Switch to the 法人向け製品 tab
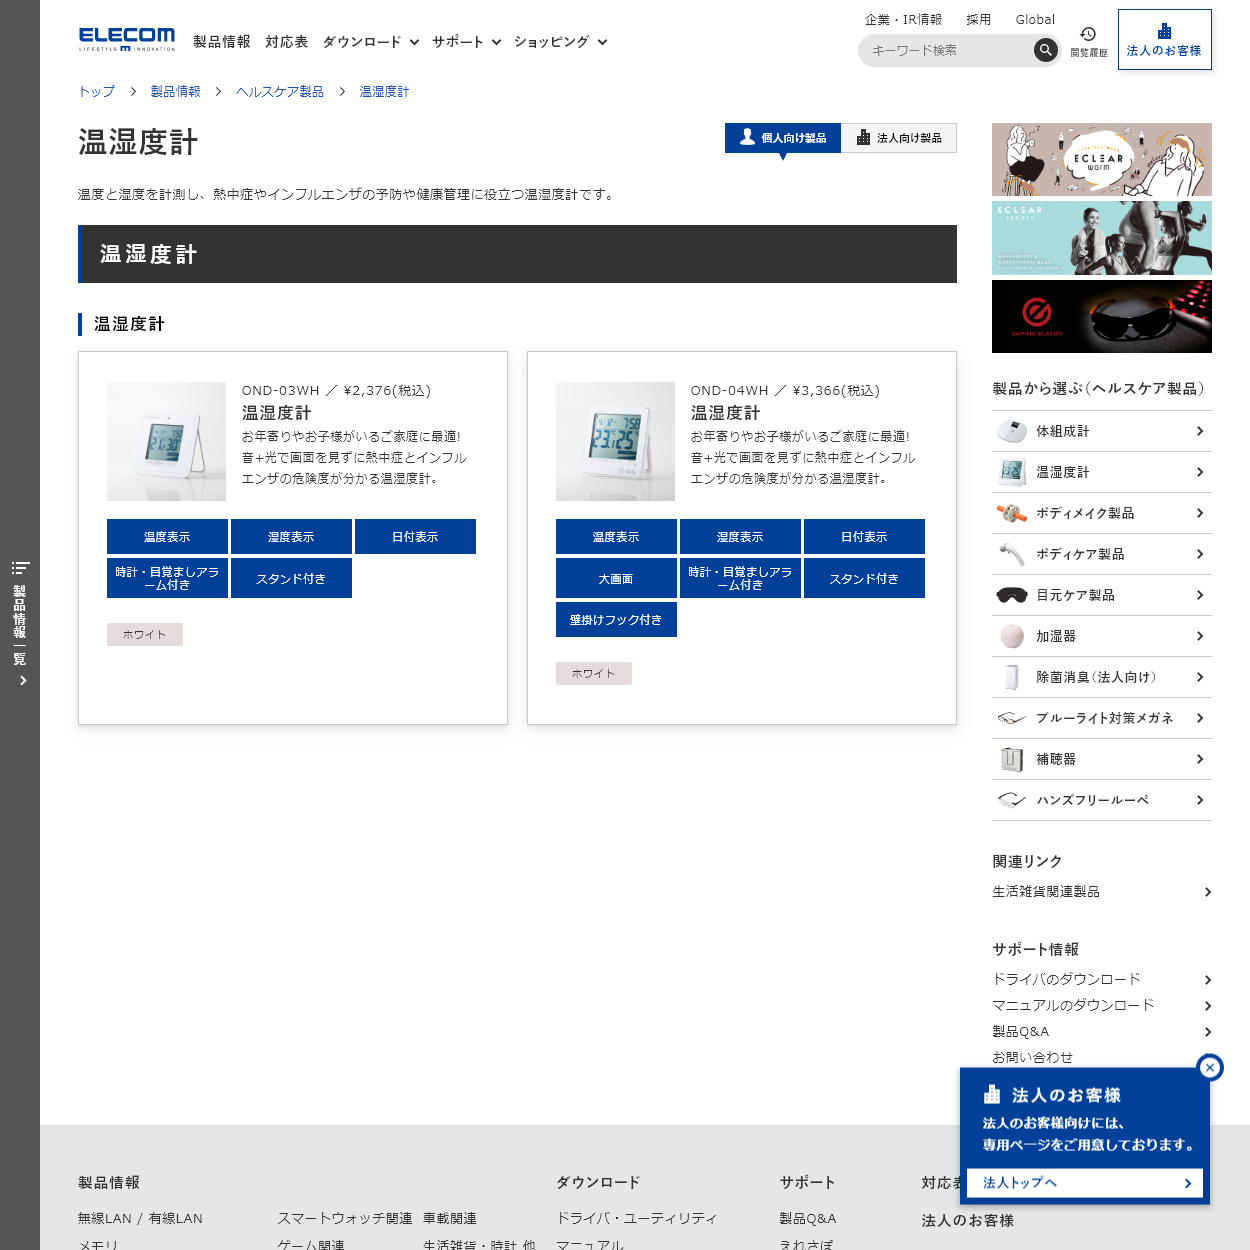Viewport: 1250px width, 1250px height. [898, 138]
